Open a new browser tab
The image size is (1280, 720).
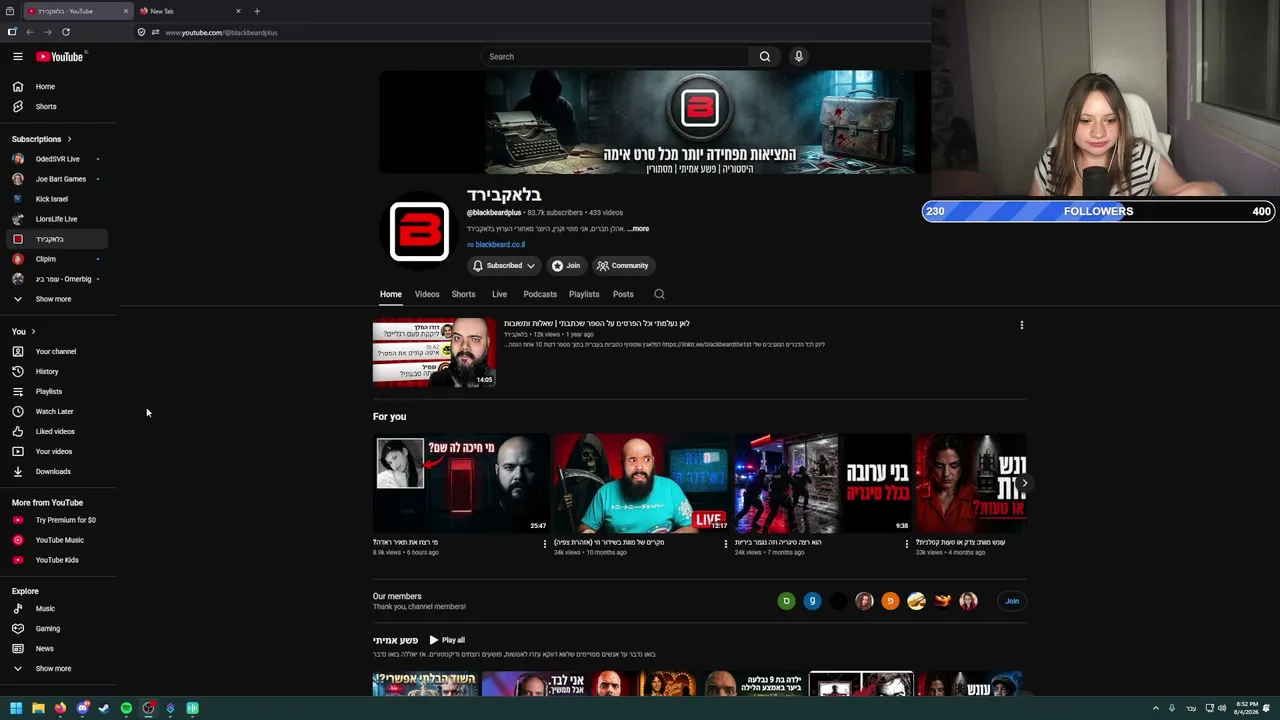pos(257,11)
